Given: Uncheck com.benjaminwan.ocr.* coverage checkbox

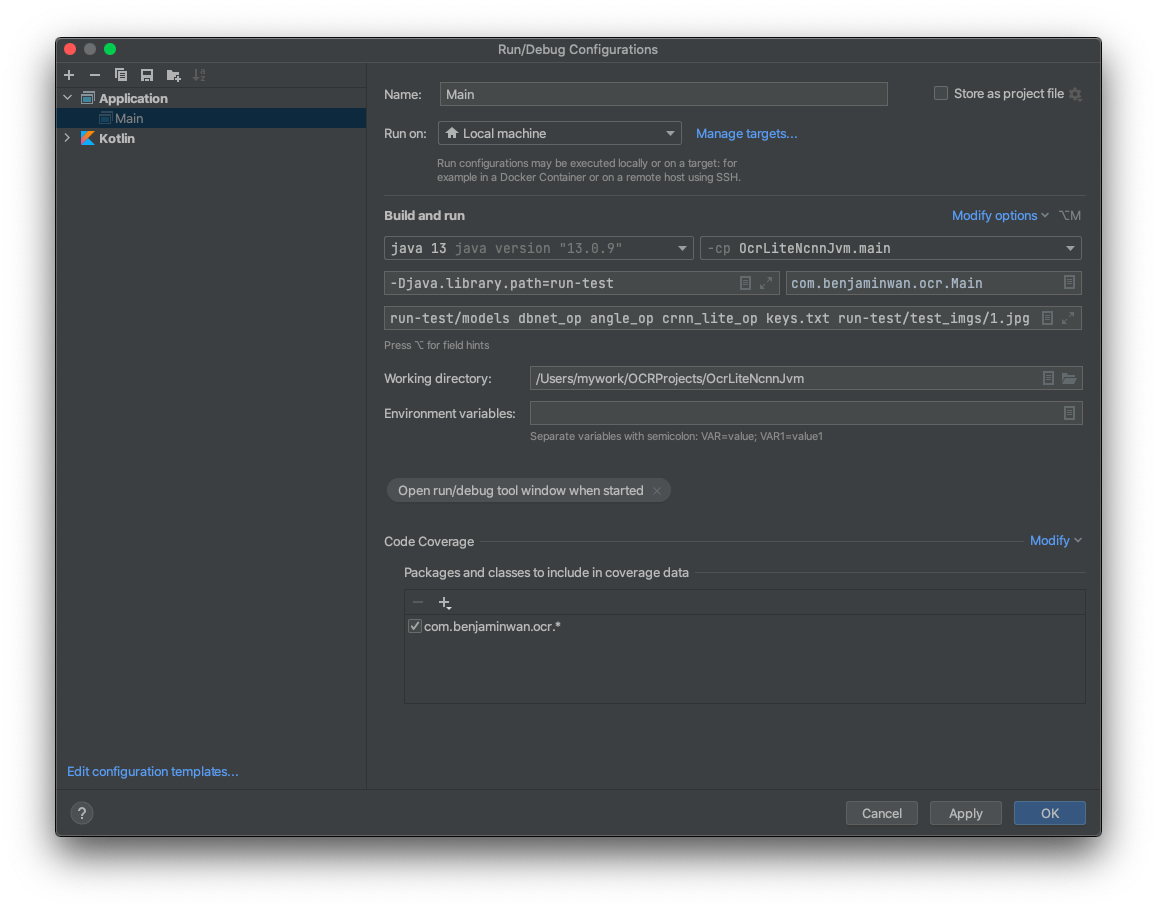Looking at the screenshot, I should [415, 626].
